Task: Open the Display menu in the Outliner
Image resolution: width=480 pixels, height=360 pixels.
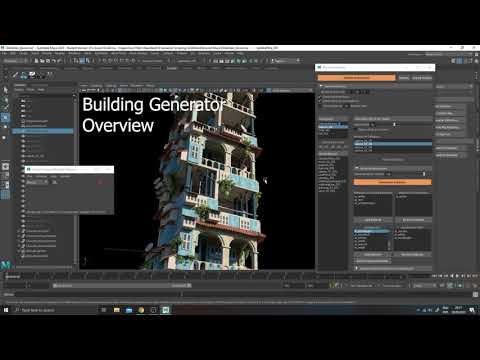Action: click(19, 90)
